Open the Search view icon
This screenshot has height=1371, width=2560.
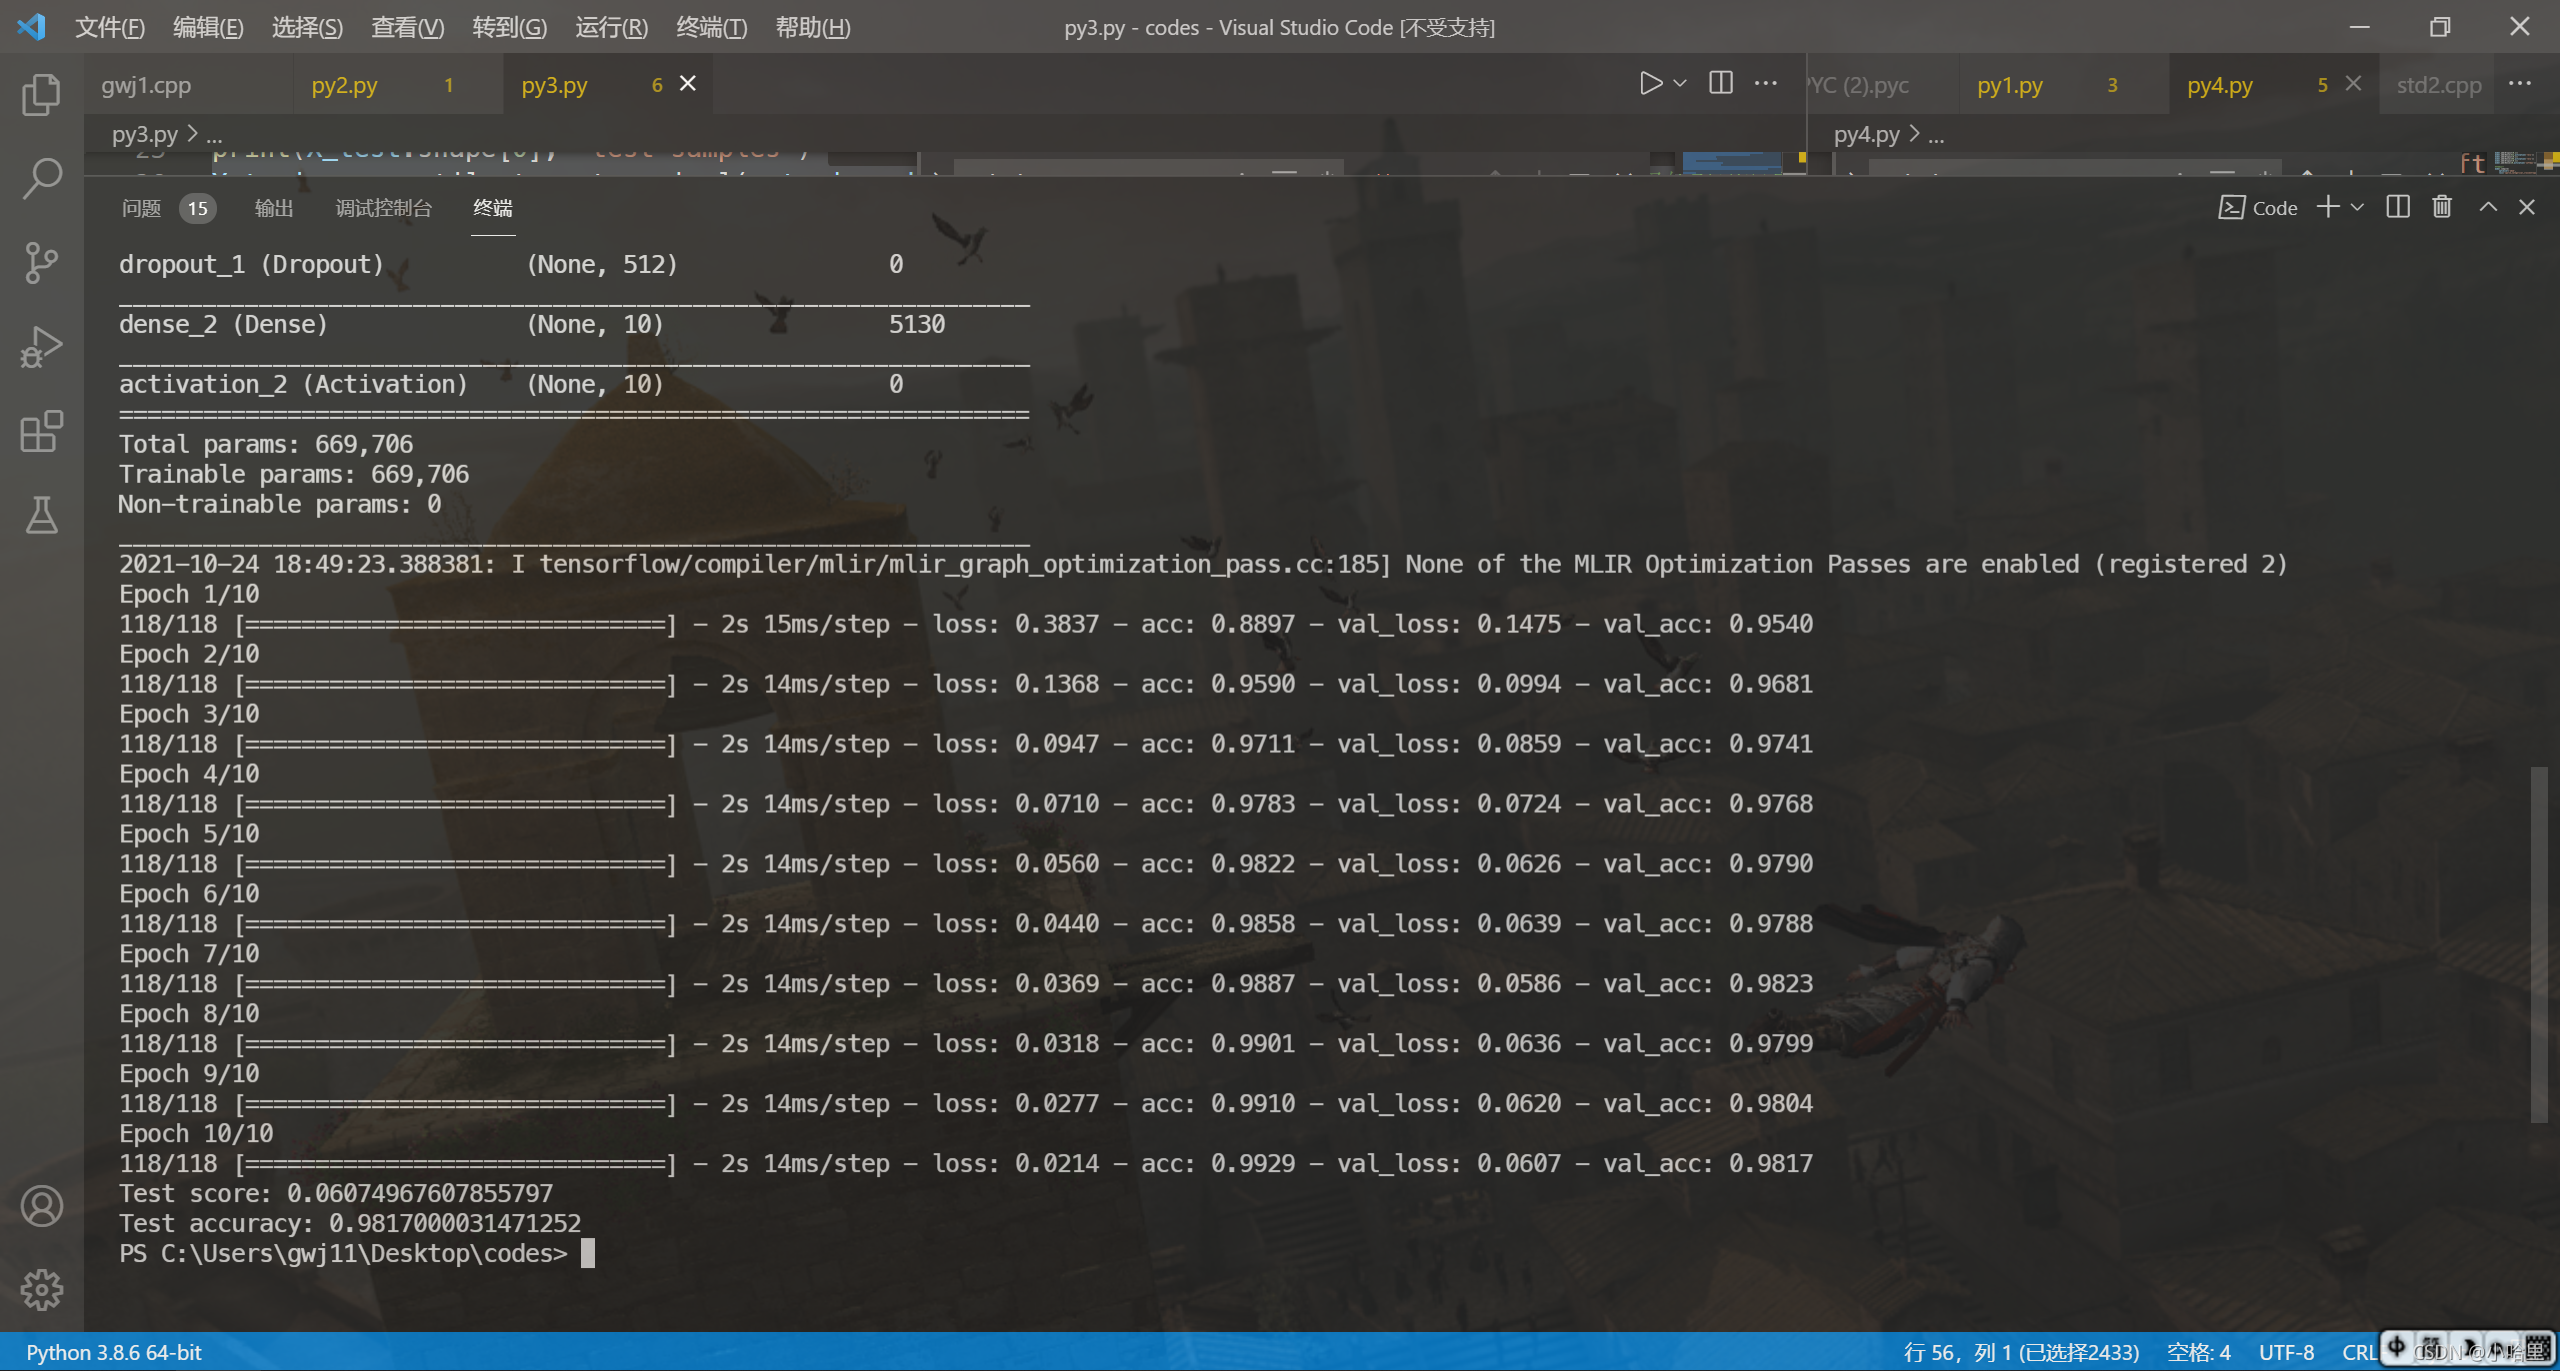41,179
